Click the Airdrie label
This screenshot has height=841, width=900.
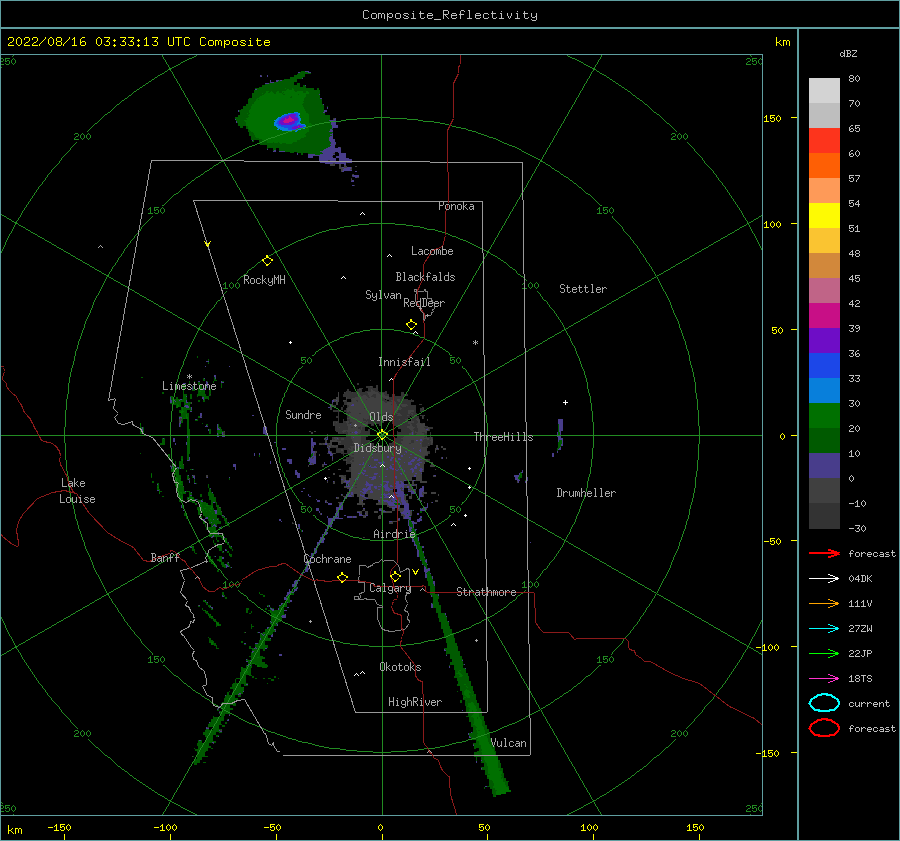(394, 534)
